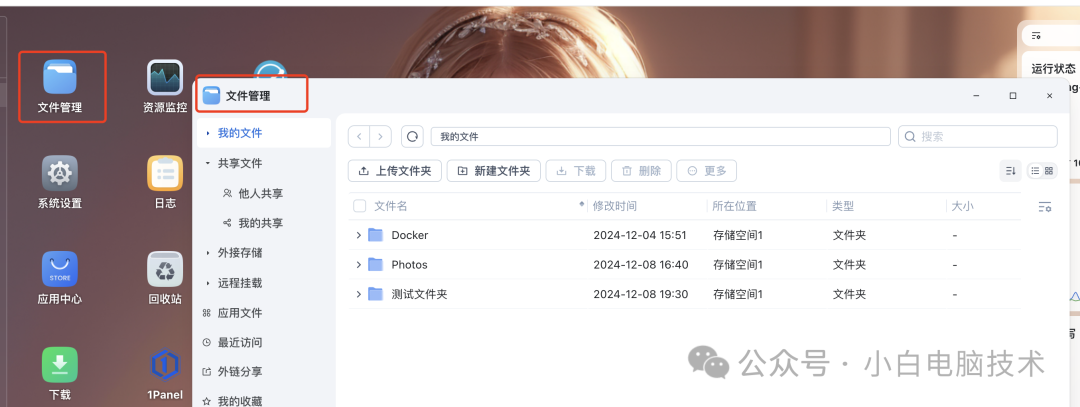Expand the Docker folder row
The height and width of the screenshot is (407, 1080).
pos(358,235)
